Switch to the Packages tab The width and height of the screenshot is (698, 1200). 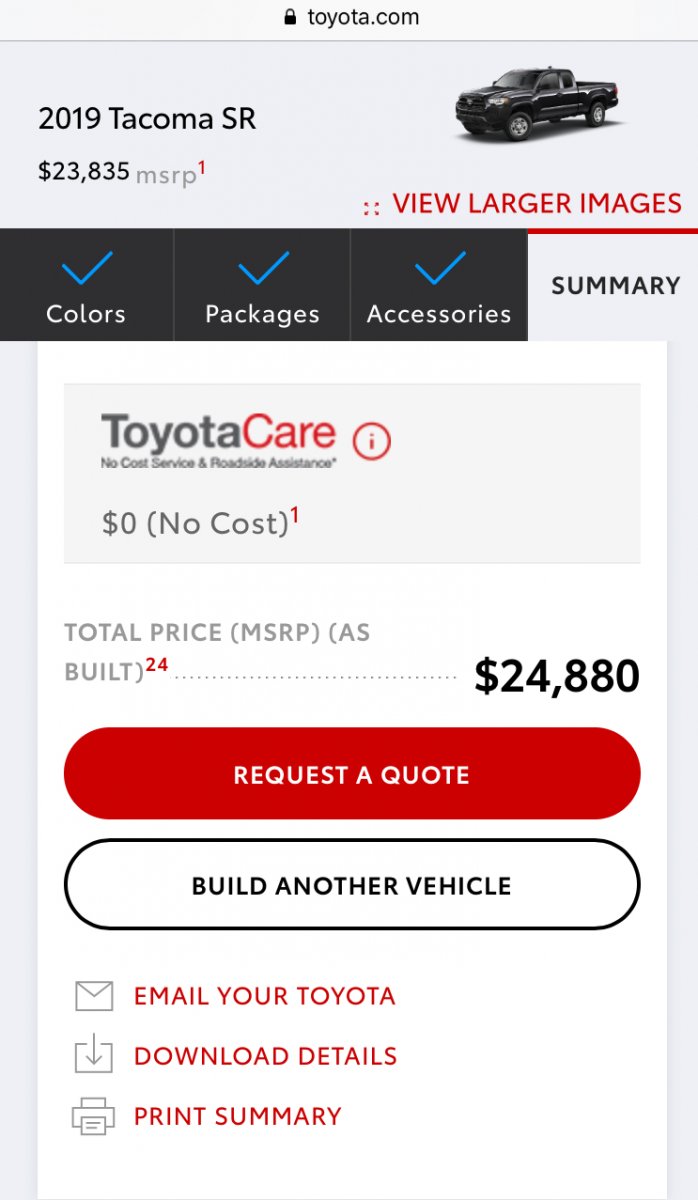(x=263, y=285)
